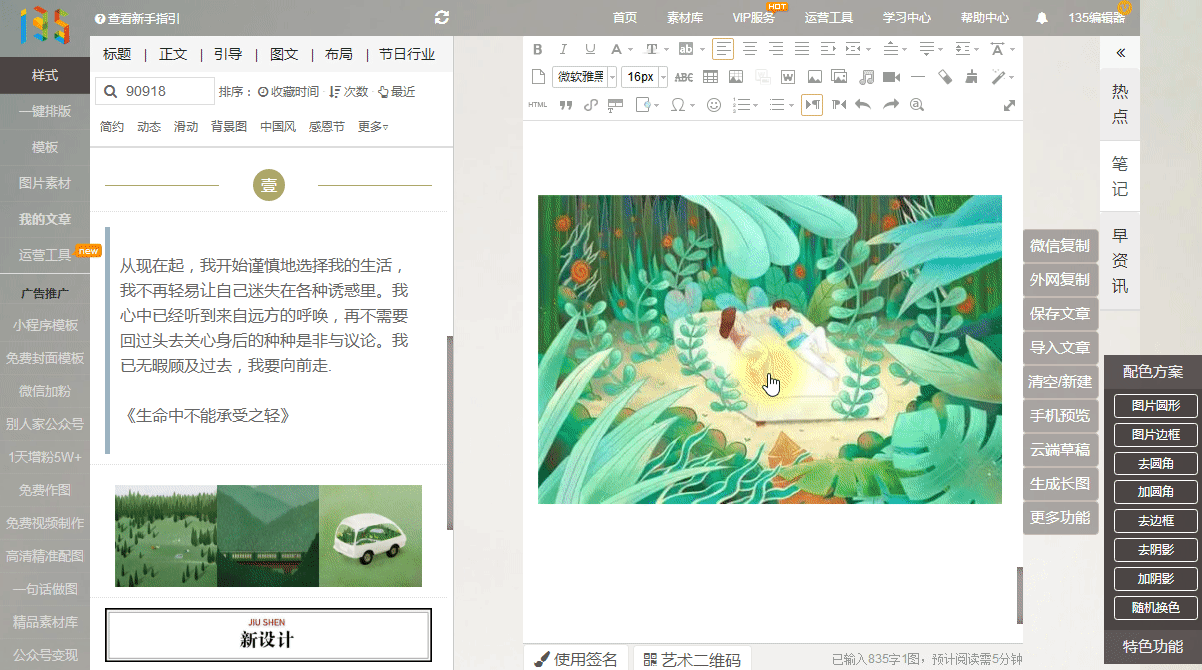
Task: Import a Word document with W icon
Action: (x=788, y=77)
